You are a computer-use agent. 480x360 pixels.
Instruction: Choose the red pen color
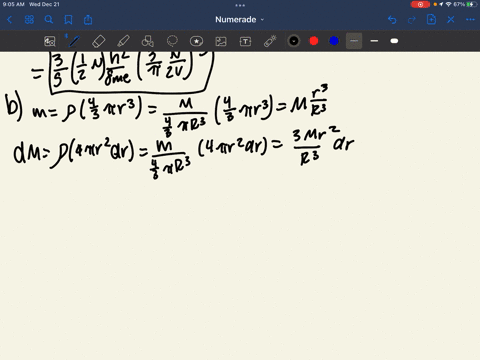pos(314,41)
